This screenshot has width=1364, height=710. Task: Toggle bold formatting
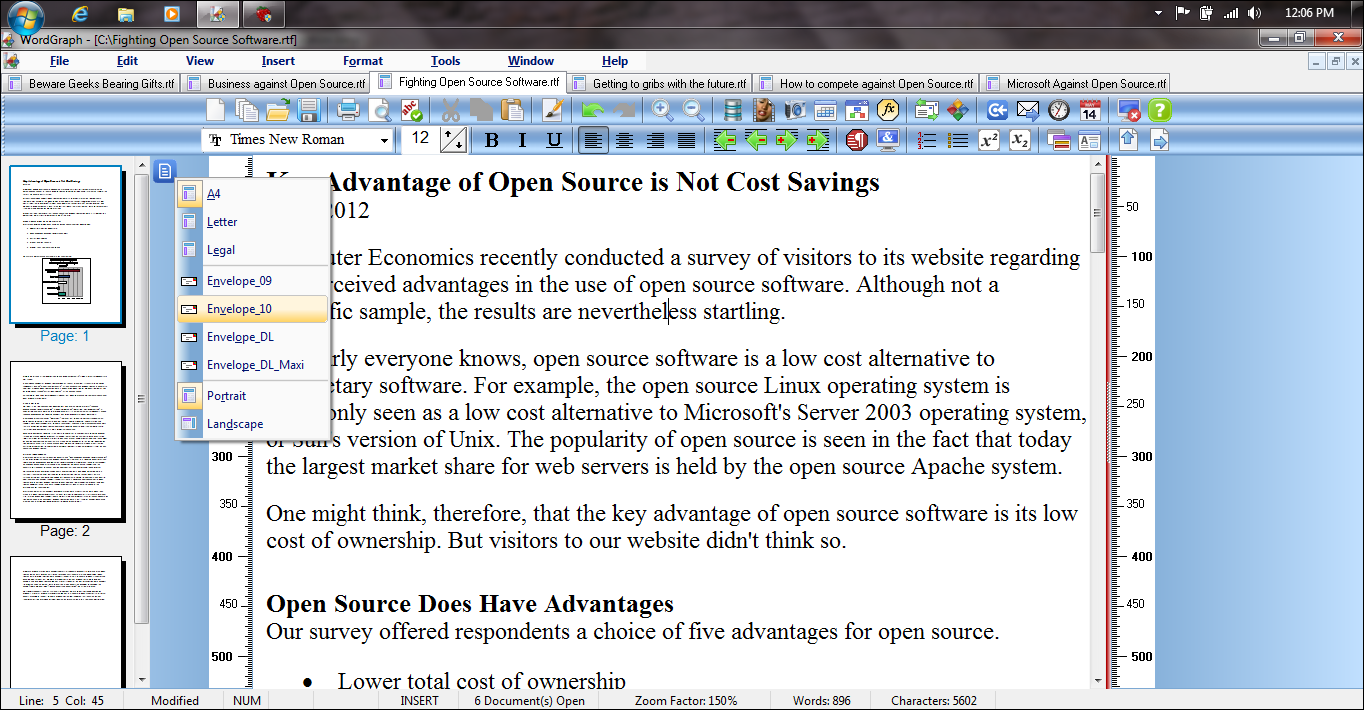[x=491, y=141]
